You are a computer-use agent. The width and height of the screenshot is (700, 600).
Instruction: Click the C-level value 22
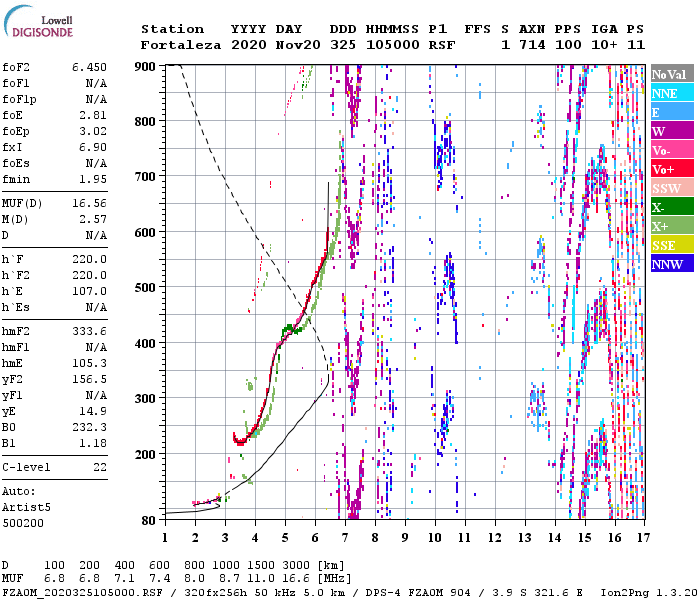coord(100,467)
